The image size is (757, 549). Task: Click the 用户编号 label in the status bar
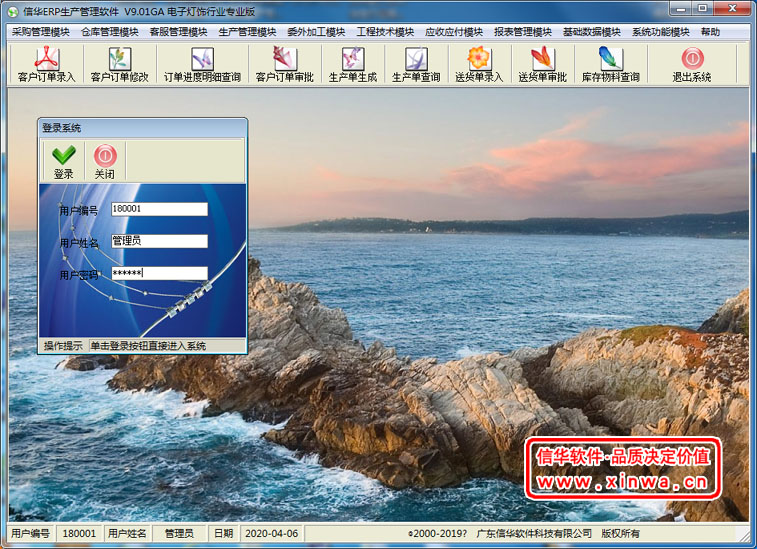coord(30,534)
